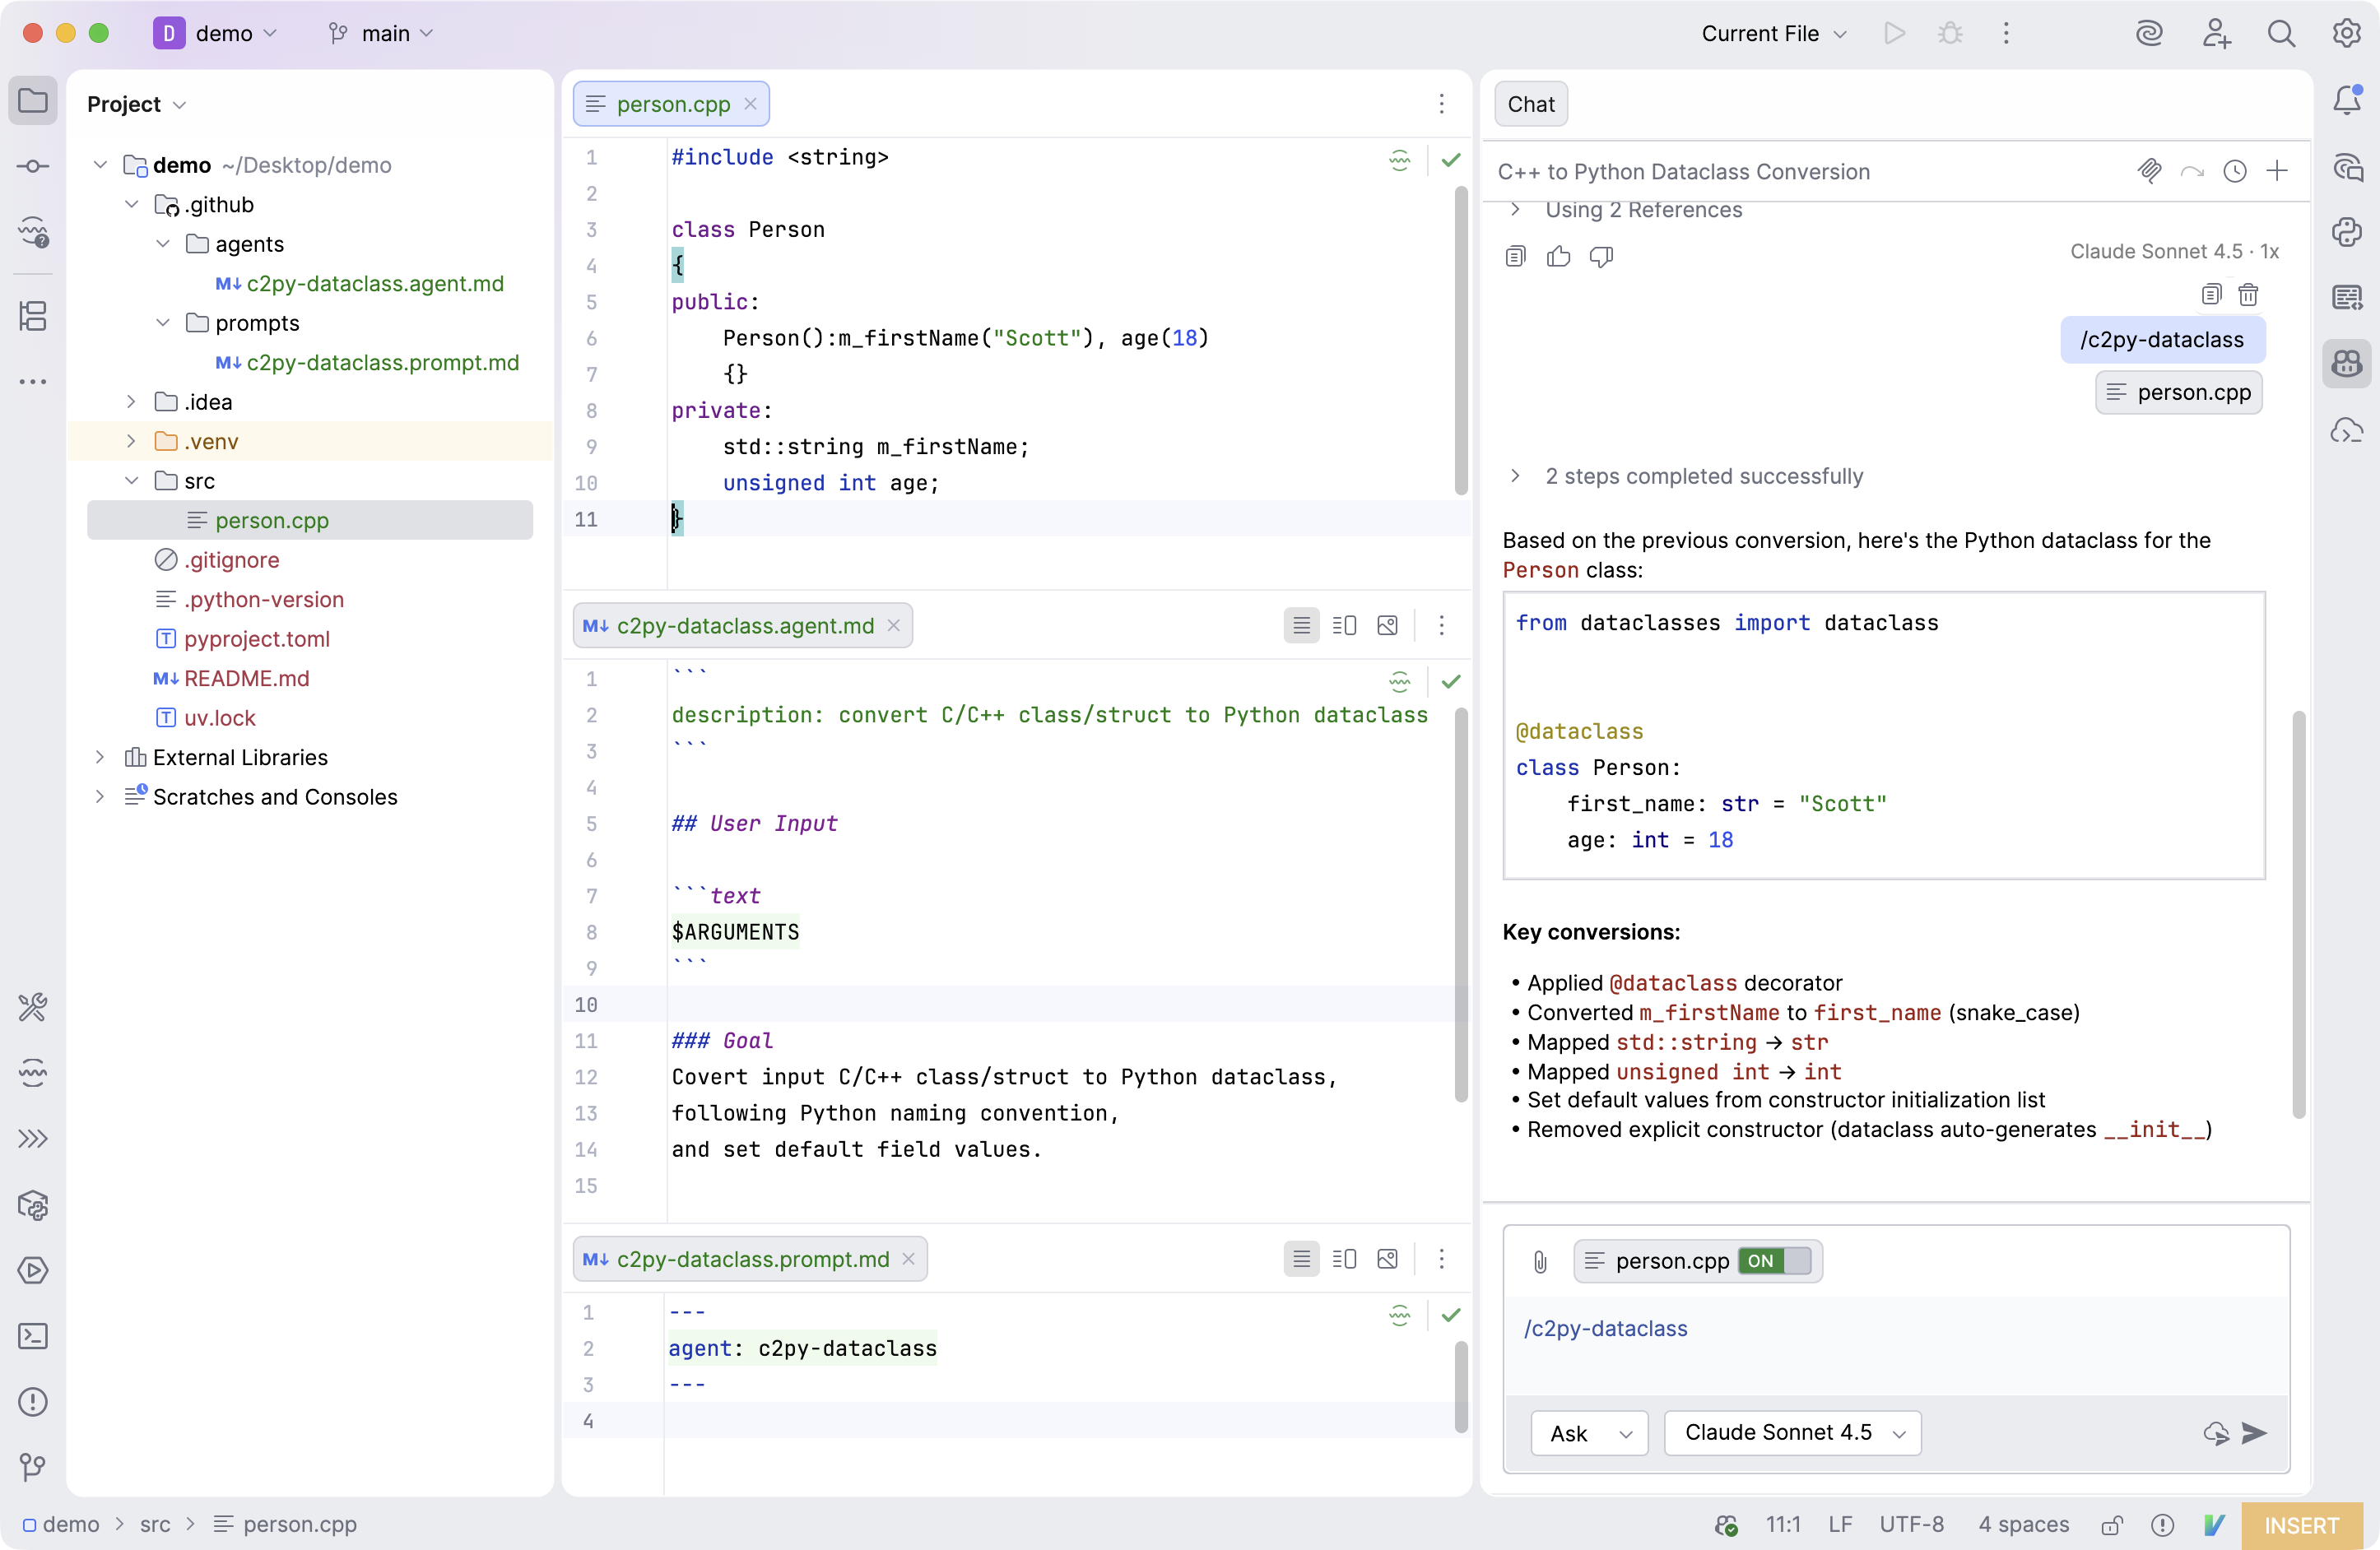Viewport: 2380px width, 1550px height.
Task: Click the thumbs up feedback icon
Action: tap(1558, 257)
